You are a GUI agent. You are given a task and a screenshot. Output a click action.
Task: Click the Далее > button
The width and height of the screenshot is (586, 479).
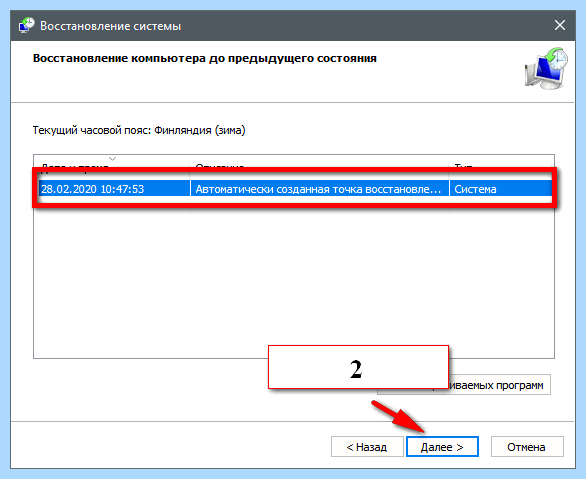click(x=442, y=446)
